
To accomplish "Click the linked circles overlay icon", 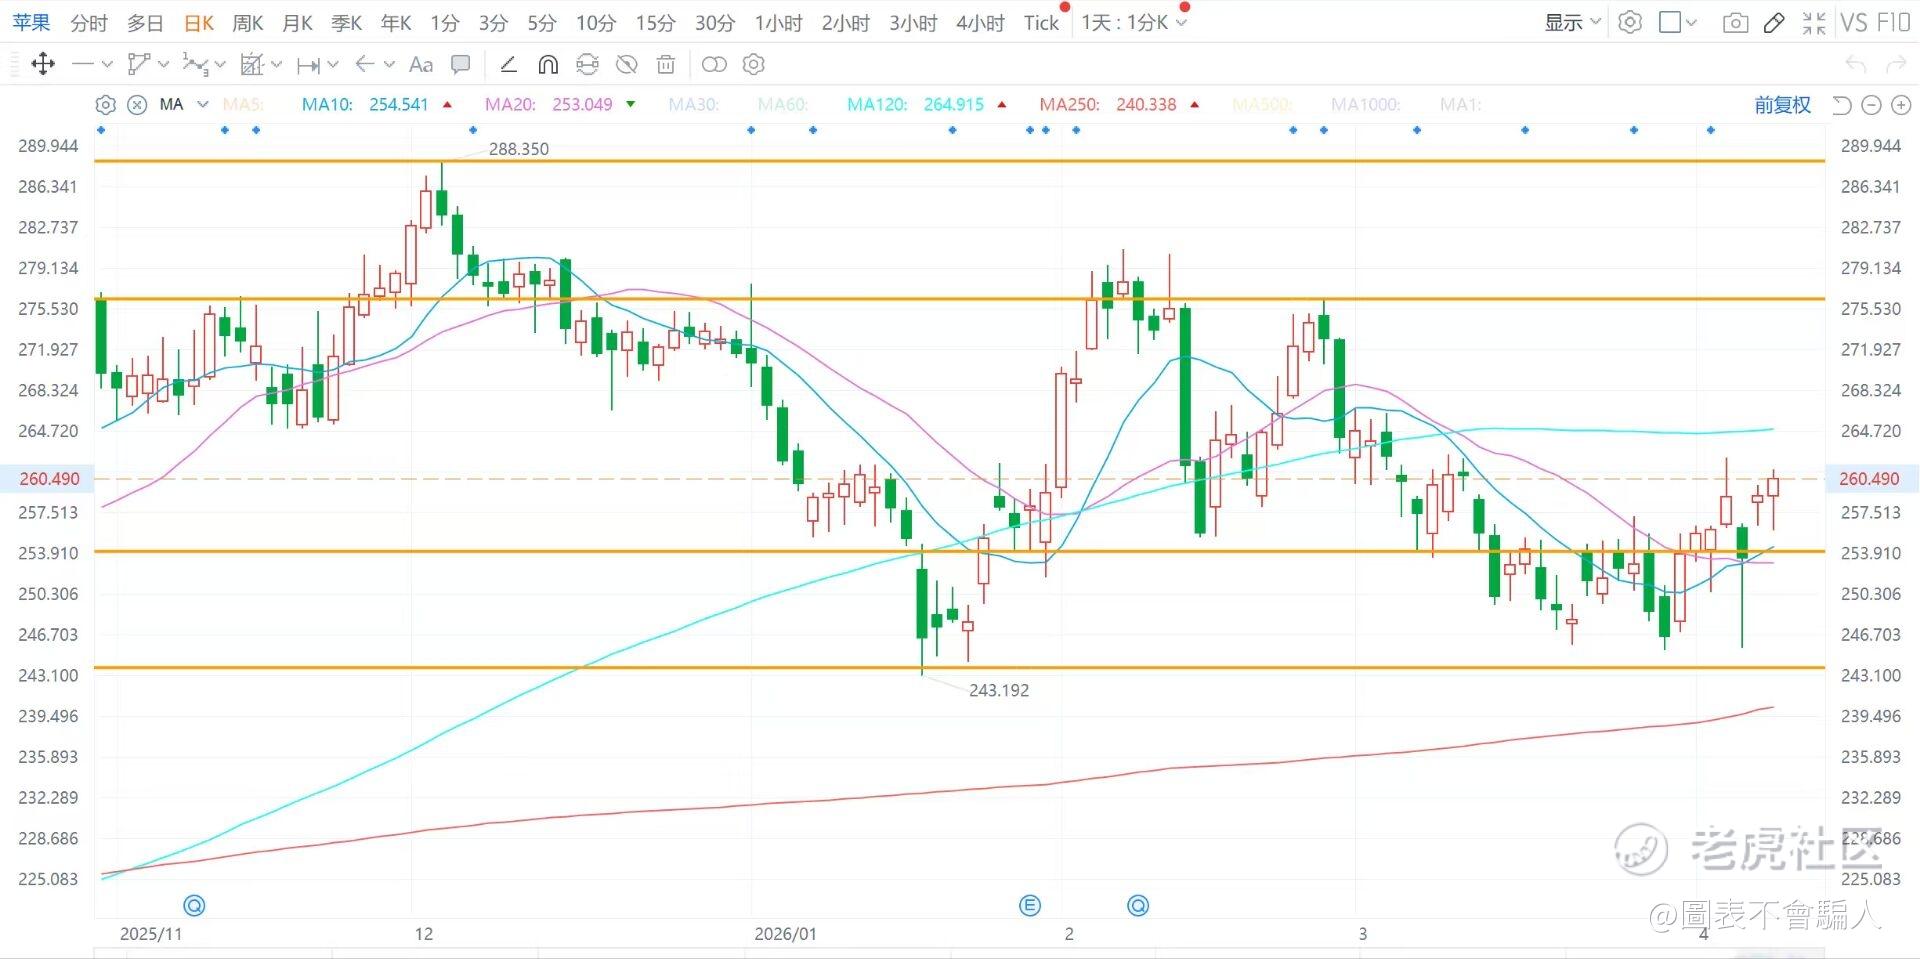I will tap(714, 65).
